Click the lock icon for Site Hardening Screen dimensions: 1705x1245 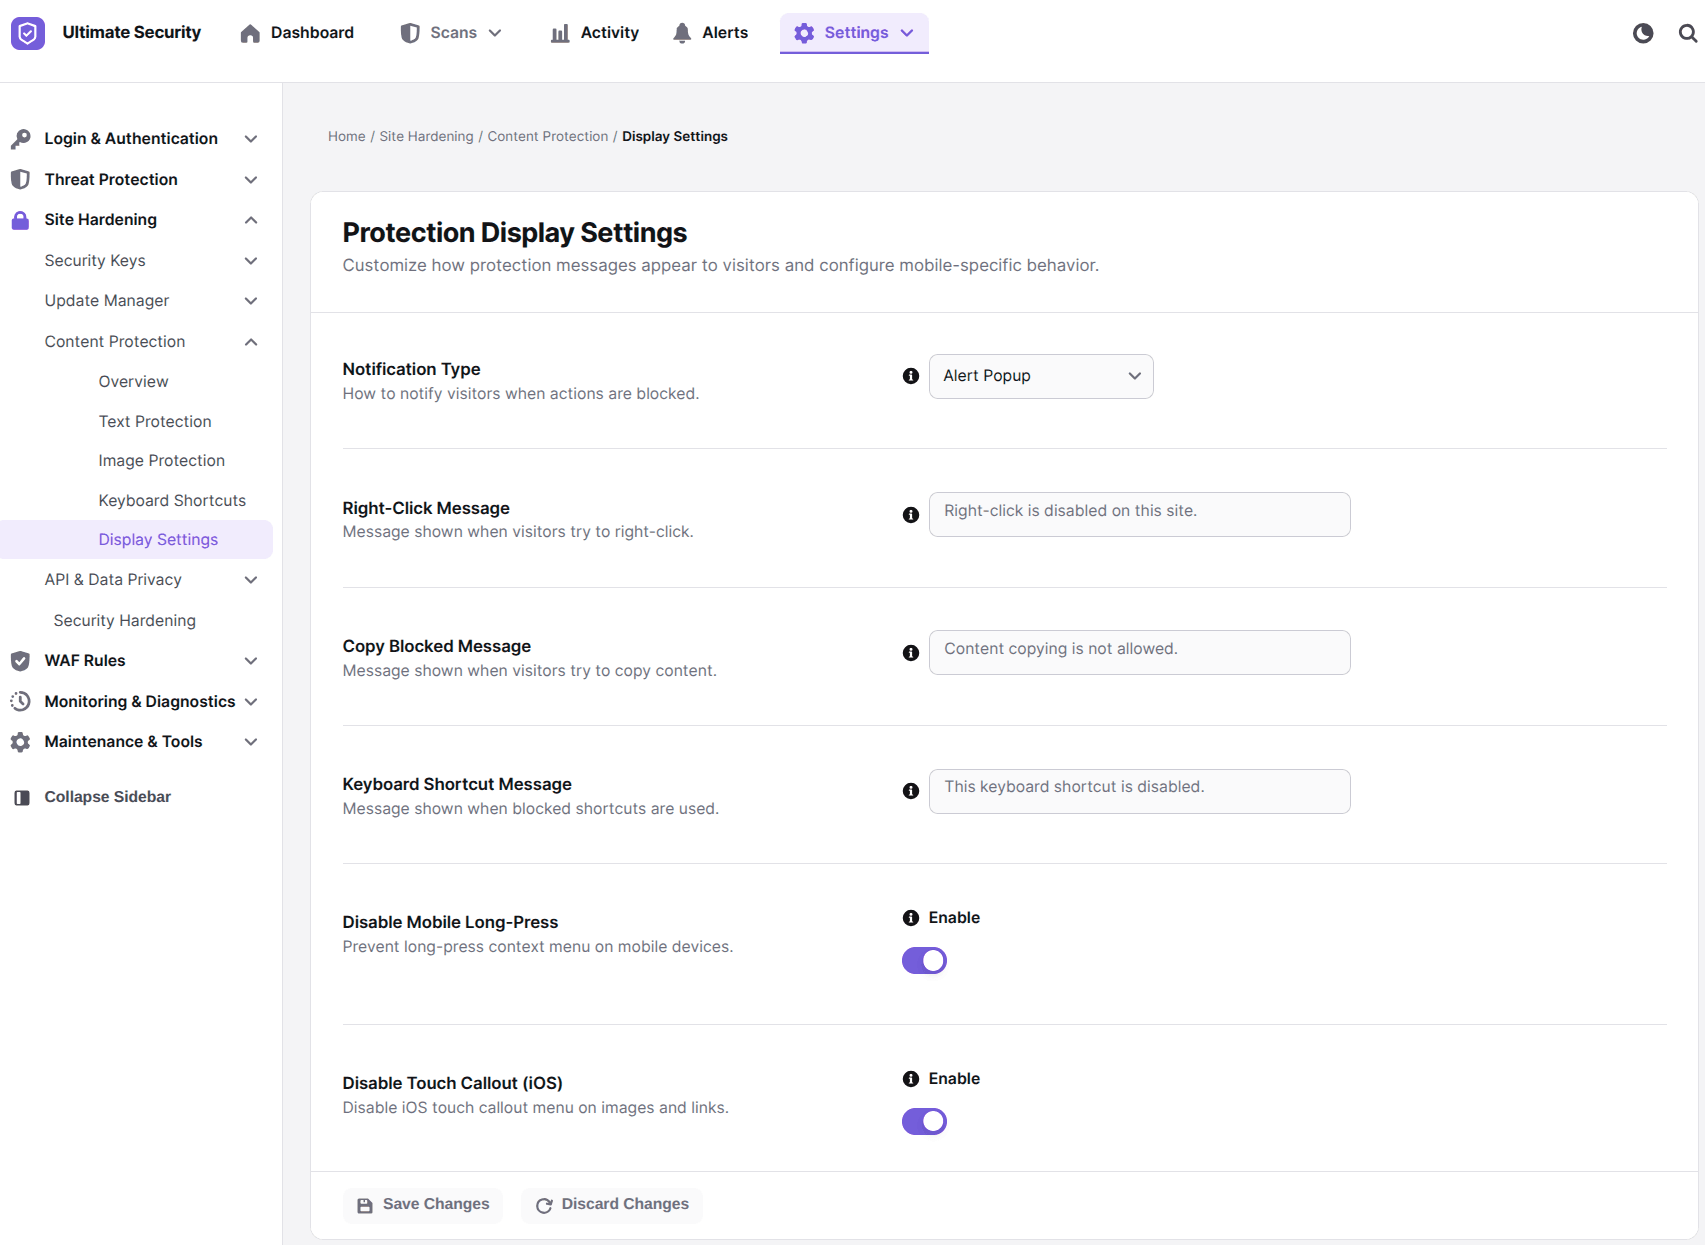click(20, 220)
